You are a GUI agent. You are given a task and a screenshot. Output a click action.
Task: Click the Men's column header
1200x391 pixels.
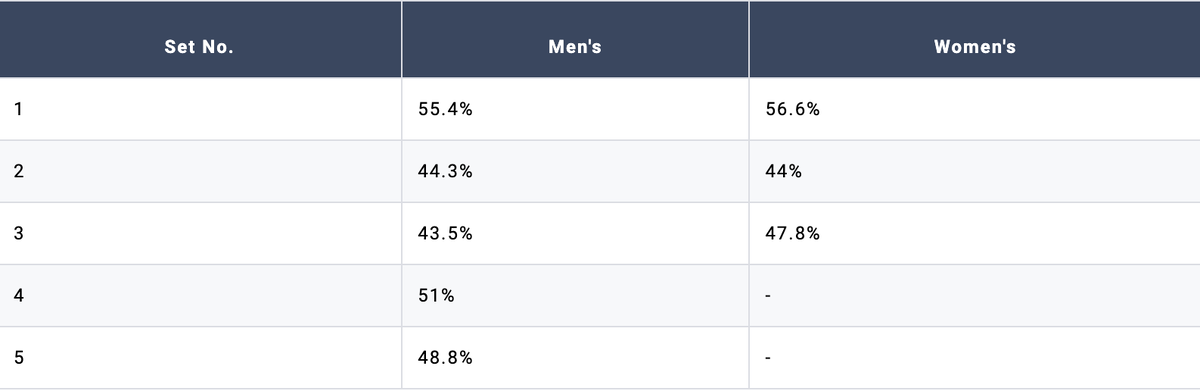click(x=575, y=40)
